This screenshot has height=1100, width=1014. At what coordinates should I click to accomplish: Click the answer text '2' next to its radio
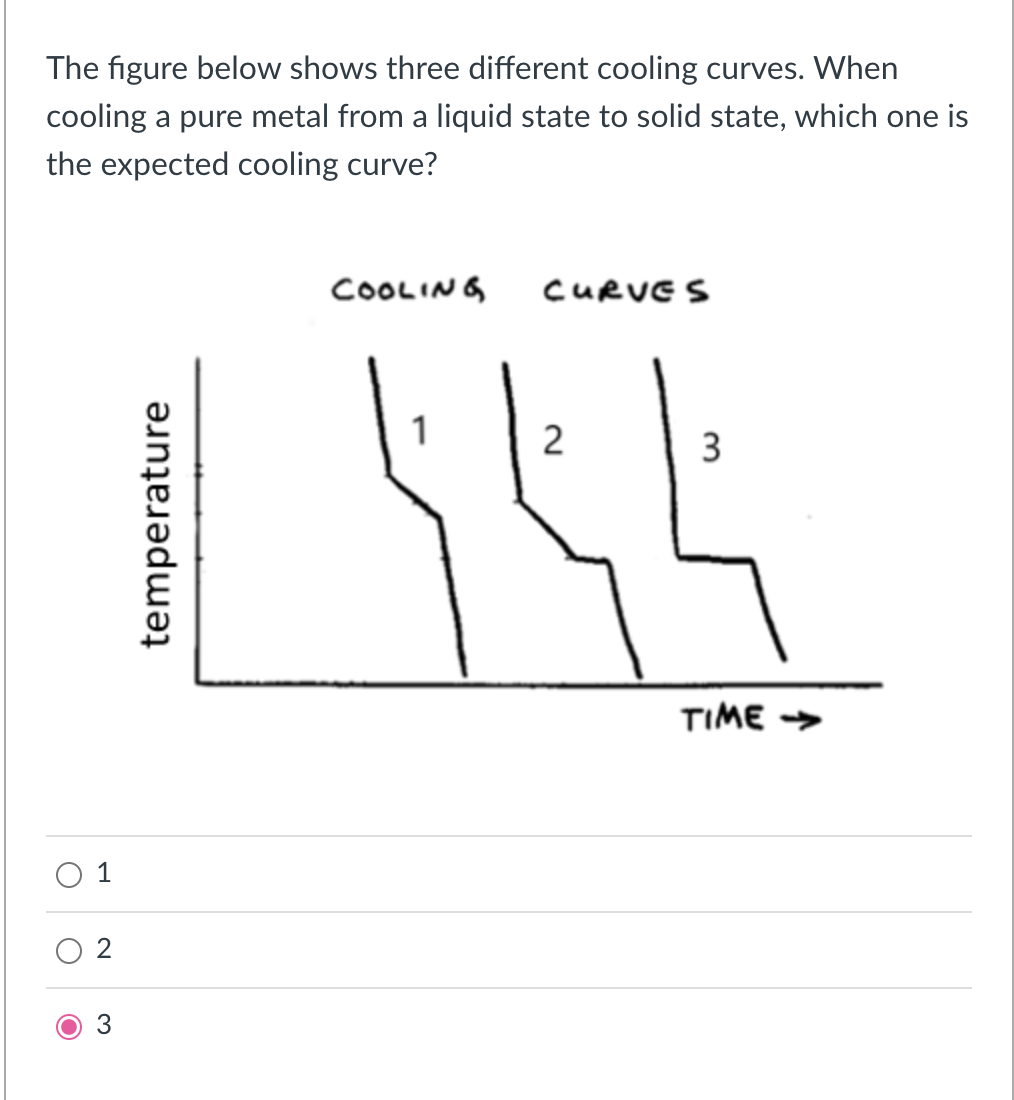tap(102, 949)
